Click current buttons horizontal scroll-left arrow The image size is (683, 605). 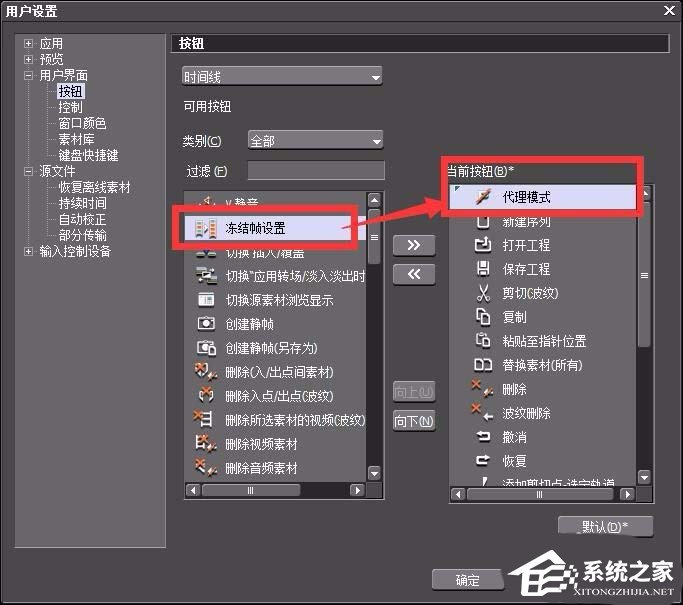(x=458, y=495)
